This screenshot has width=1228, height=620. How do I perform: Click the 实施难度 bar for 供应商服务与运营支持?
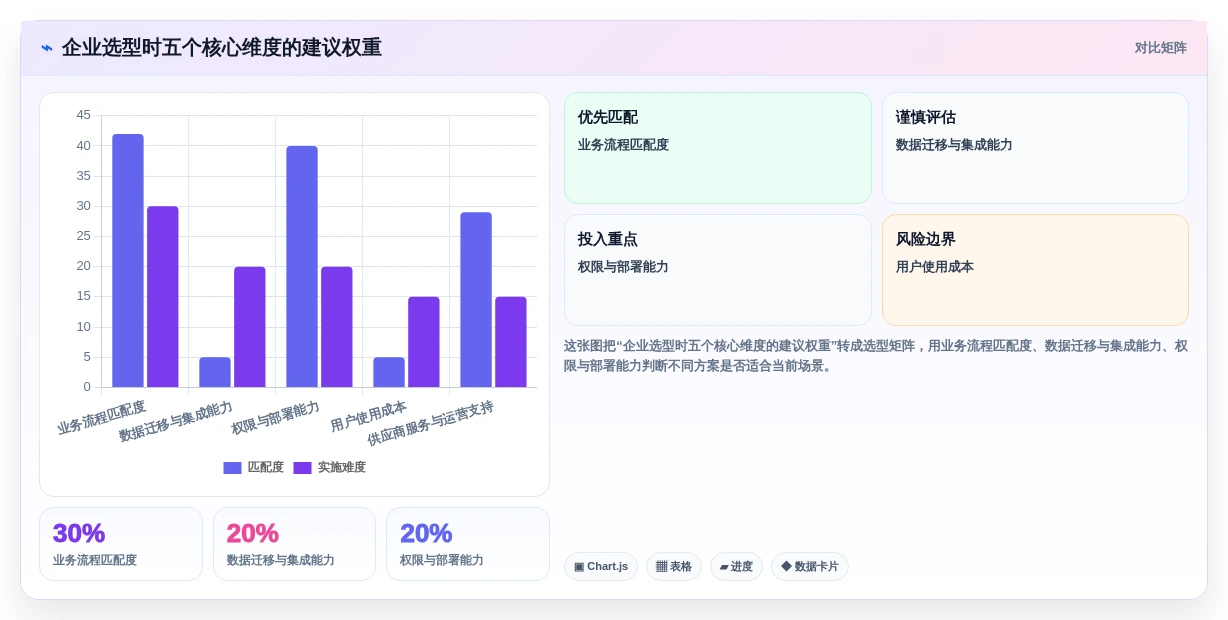pyautogui.click(x=511, y=342)
